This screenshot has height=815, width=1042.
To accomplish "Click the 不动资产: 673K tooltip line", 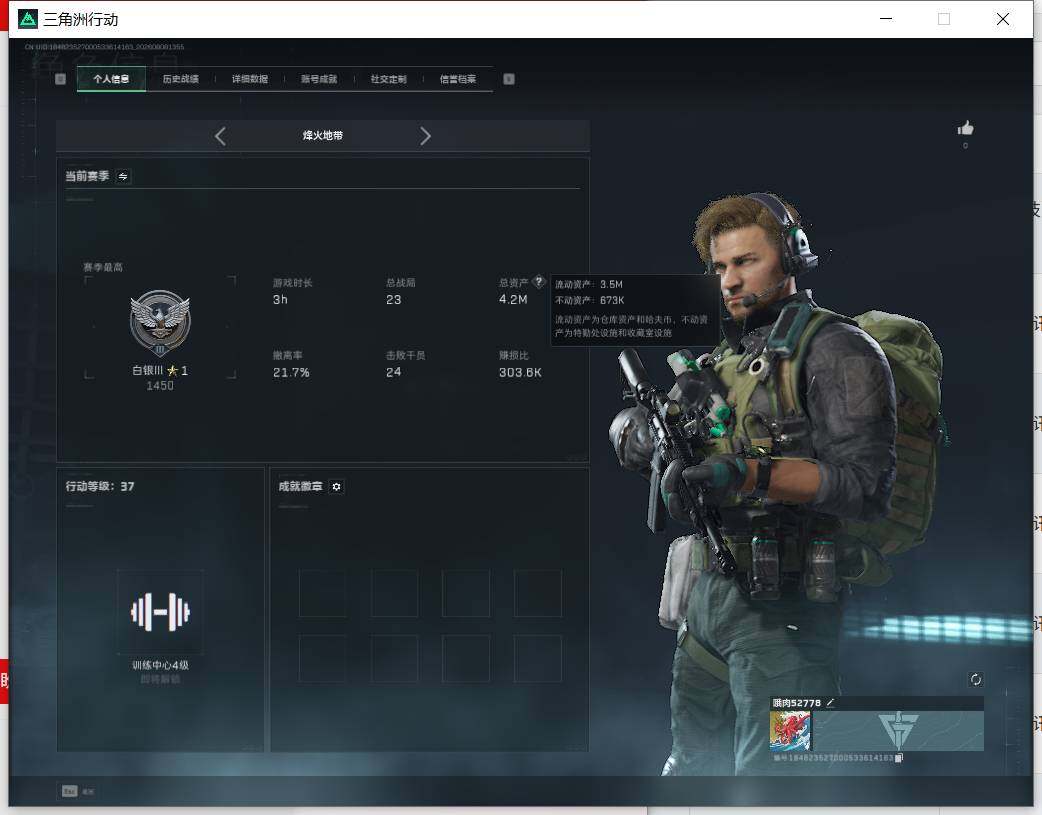I will (x=589, y=300).
